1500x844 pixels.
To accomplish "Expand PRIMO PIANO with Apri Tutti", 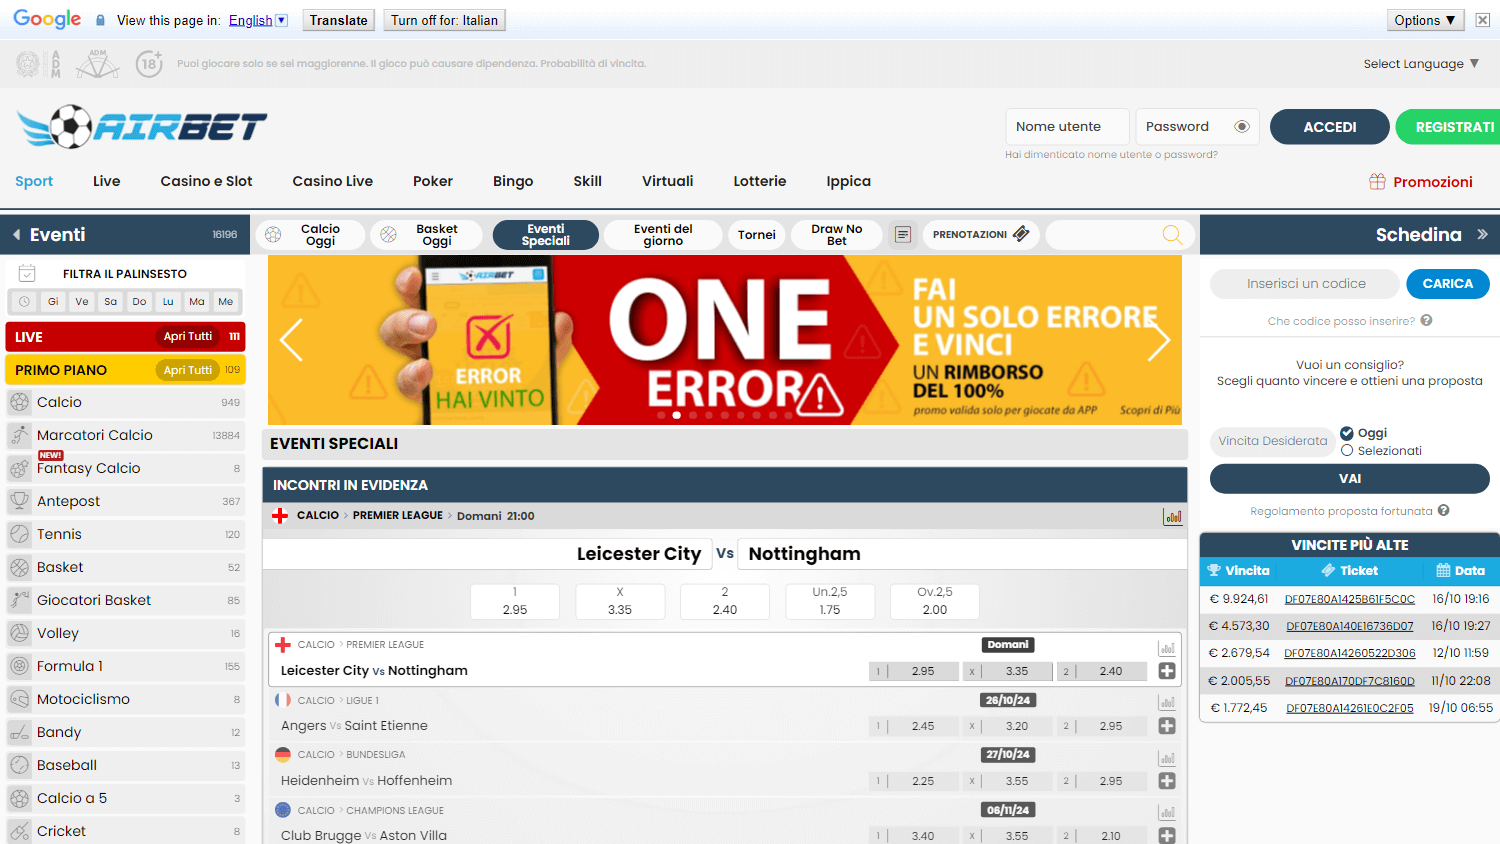I will pos(188,370).
